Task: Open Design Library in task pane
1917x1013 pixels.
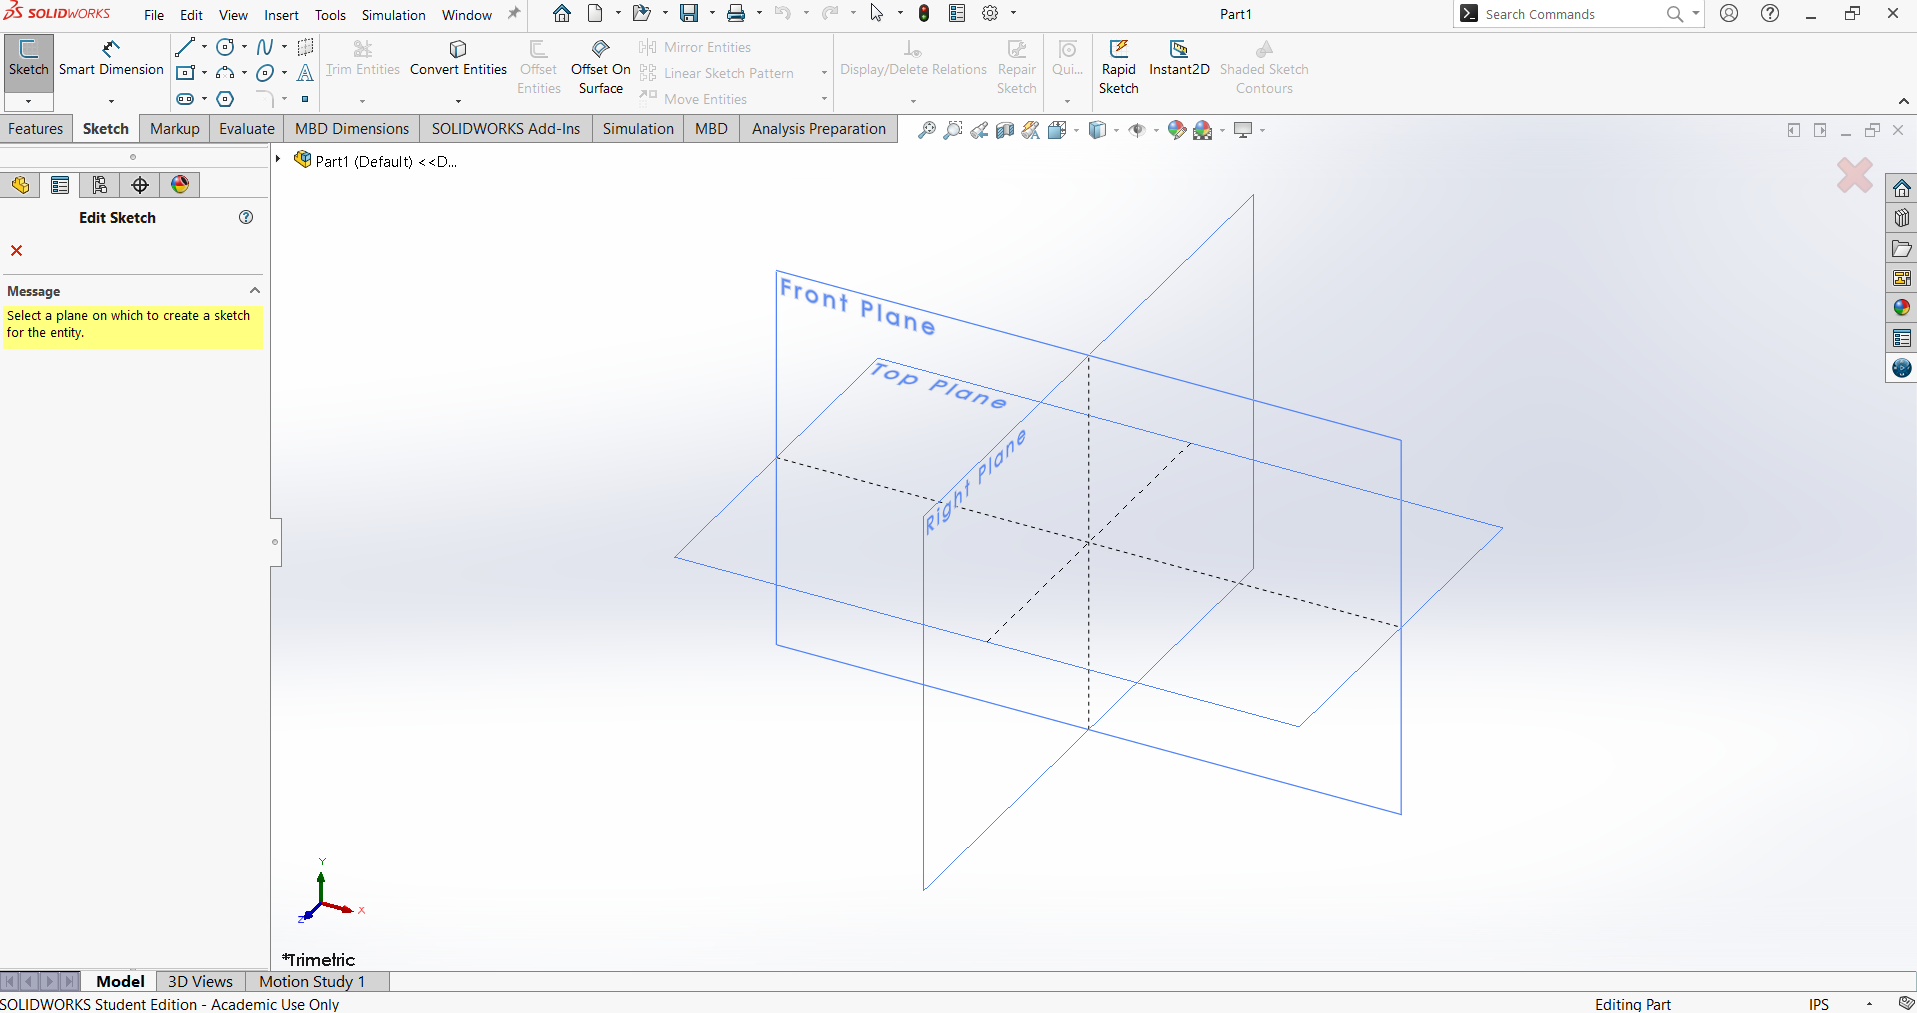Action: point(1901,218)
